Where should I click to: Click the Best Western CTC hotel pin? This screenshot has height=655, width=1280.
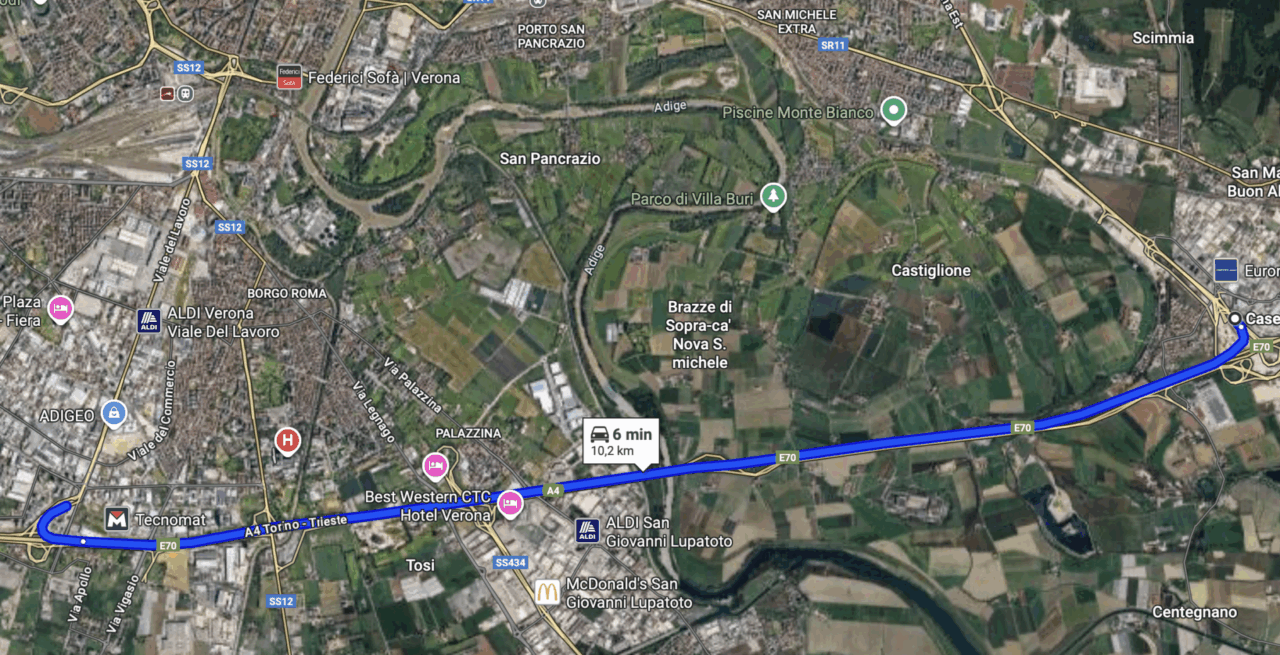[510, 504]
